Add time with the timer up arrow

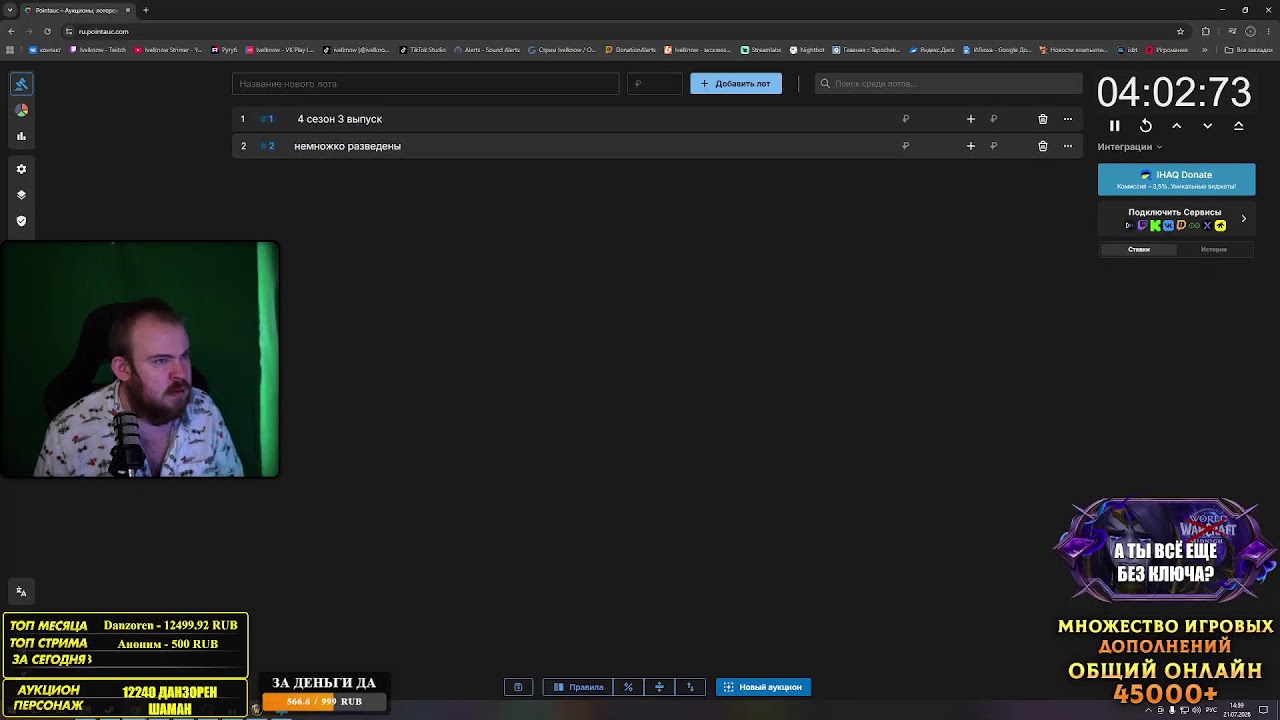pos(1177,126)
